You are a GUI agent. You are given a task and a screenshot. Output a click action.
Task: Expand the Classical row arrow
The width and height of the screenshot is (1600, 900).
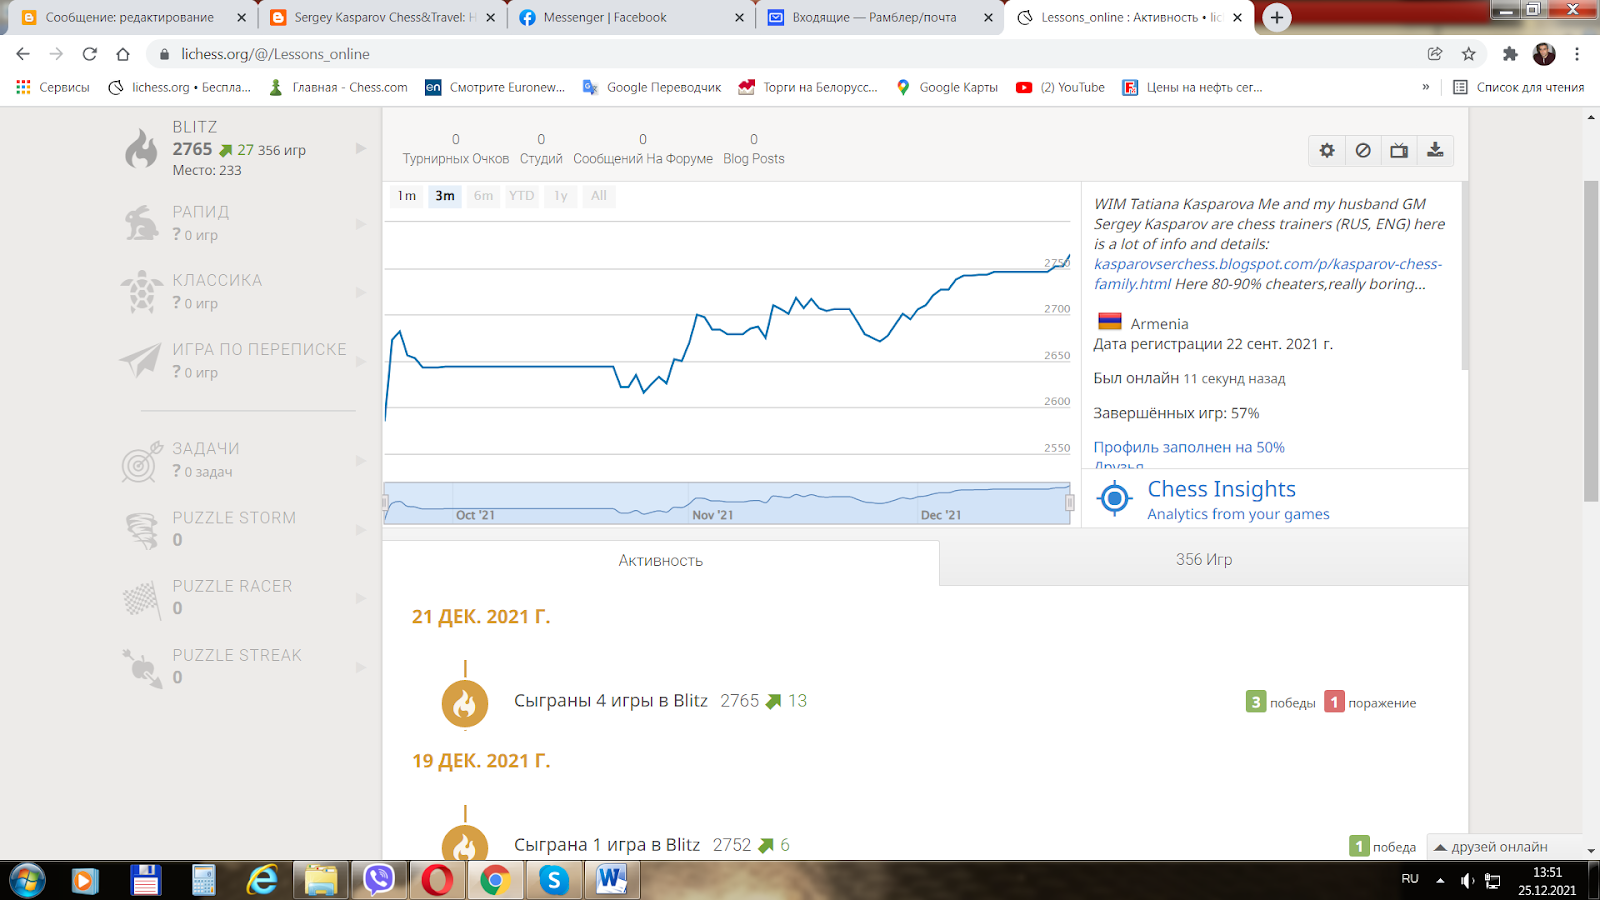(x=361, y=292)
